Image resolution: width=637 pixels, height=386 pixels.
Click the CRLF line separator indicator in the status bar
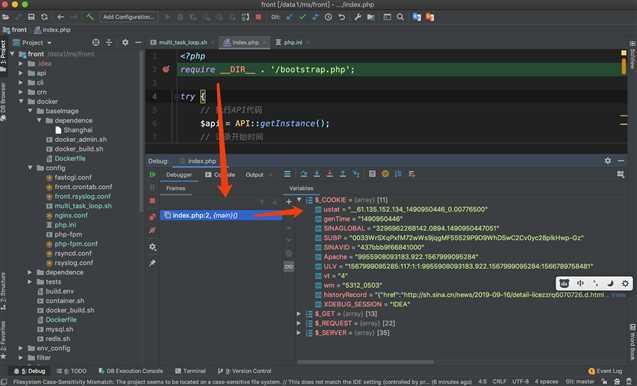[499, 382]
